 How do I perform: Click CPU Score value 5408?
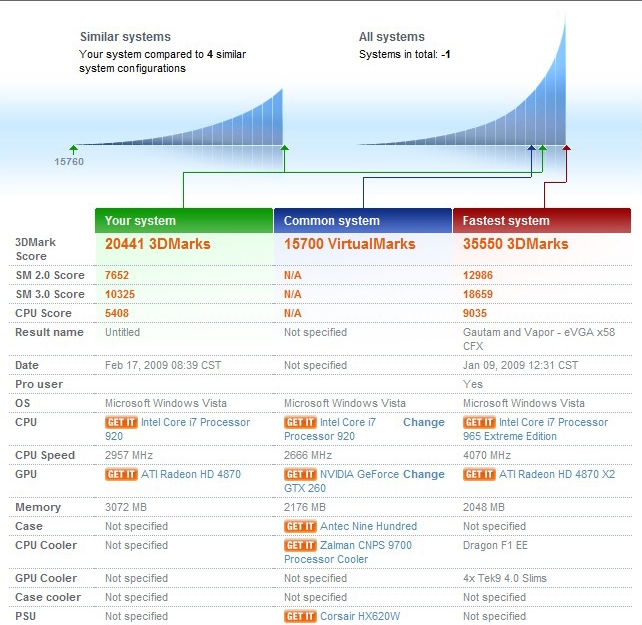(x=117, y=313)
